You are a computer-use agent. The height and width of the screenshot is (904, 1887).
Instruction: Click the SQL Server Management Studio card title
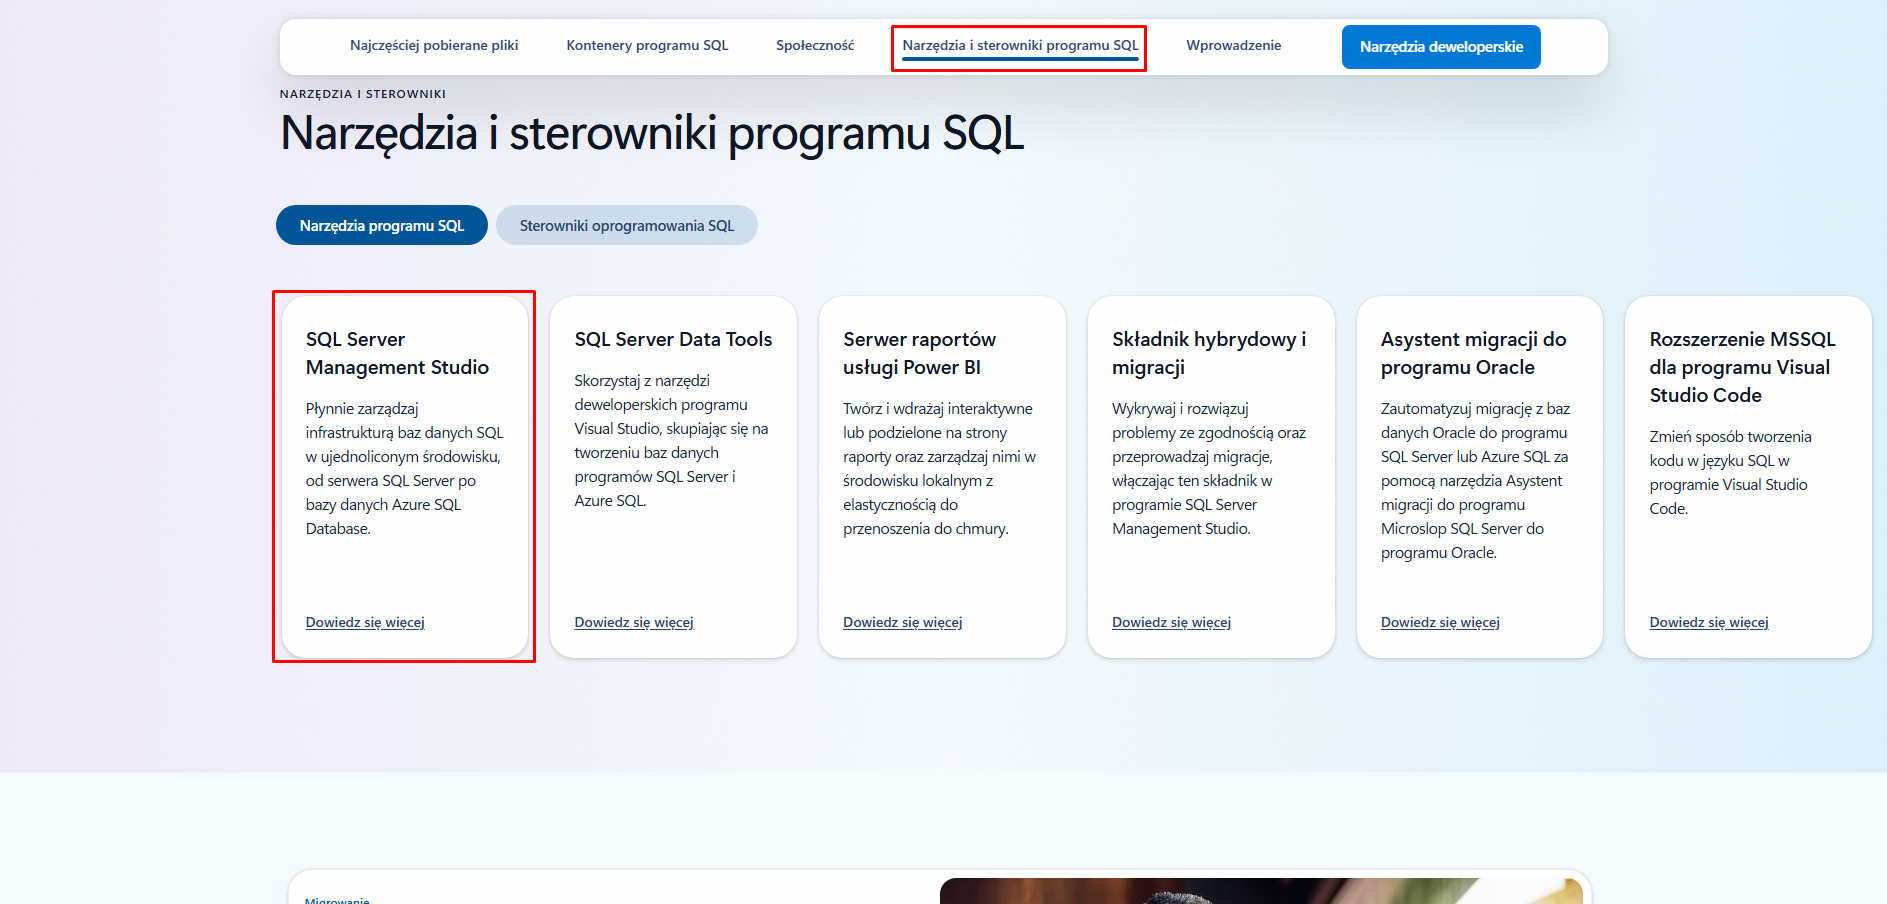click(x=397, y=353)
